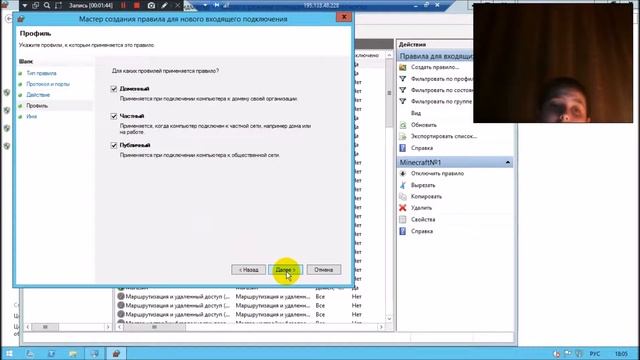Click the 18:05 clock in system tray
The height and width of the screenshot is (360, 640).
tap(621, 353)
